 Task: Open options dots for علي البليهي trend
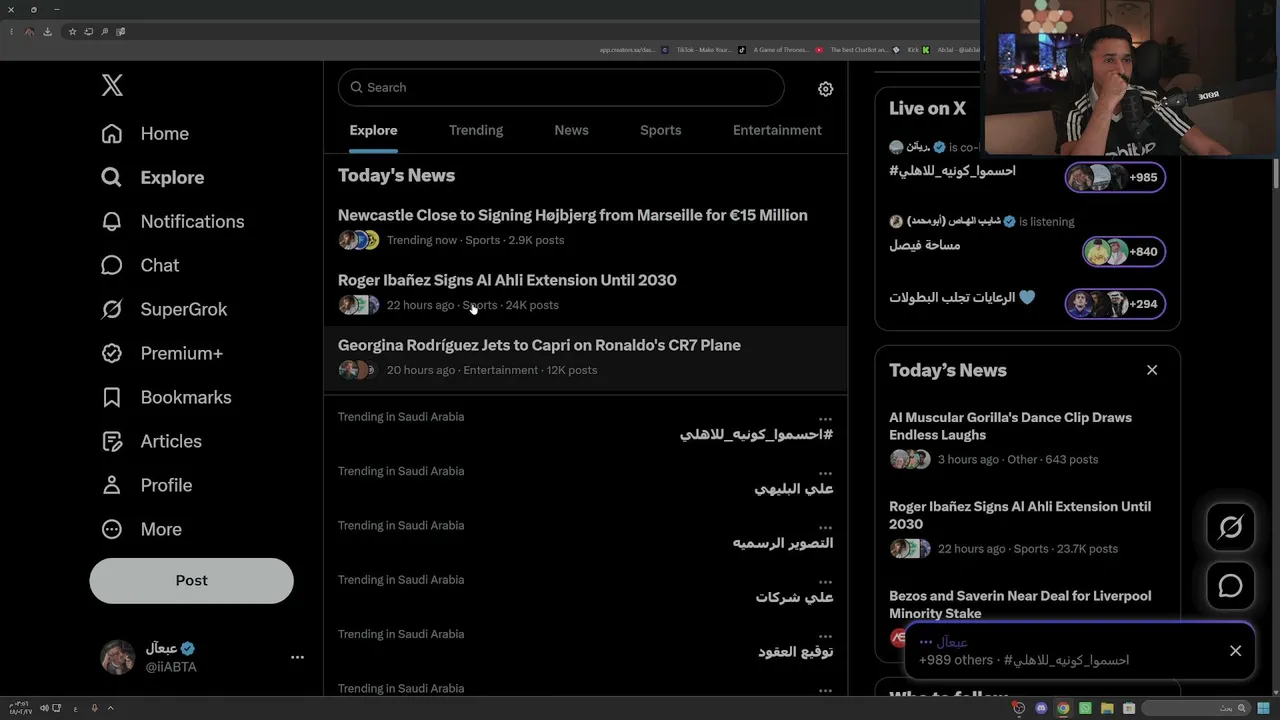point(825,473)
